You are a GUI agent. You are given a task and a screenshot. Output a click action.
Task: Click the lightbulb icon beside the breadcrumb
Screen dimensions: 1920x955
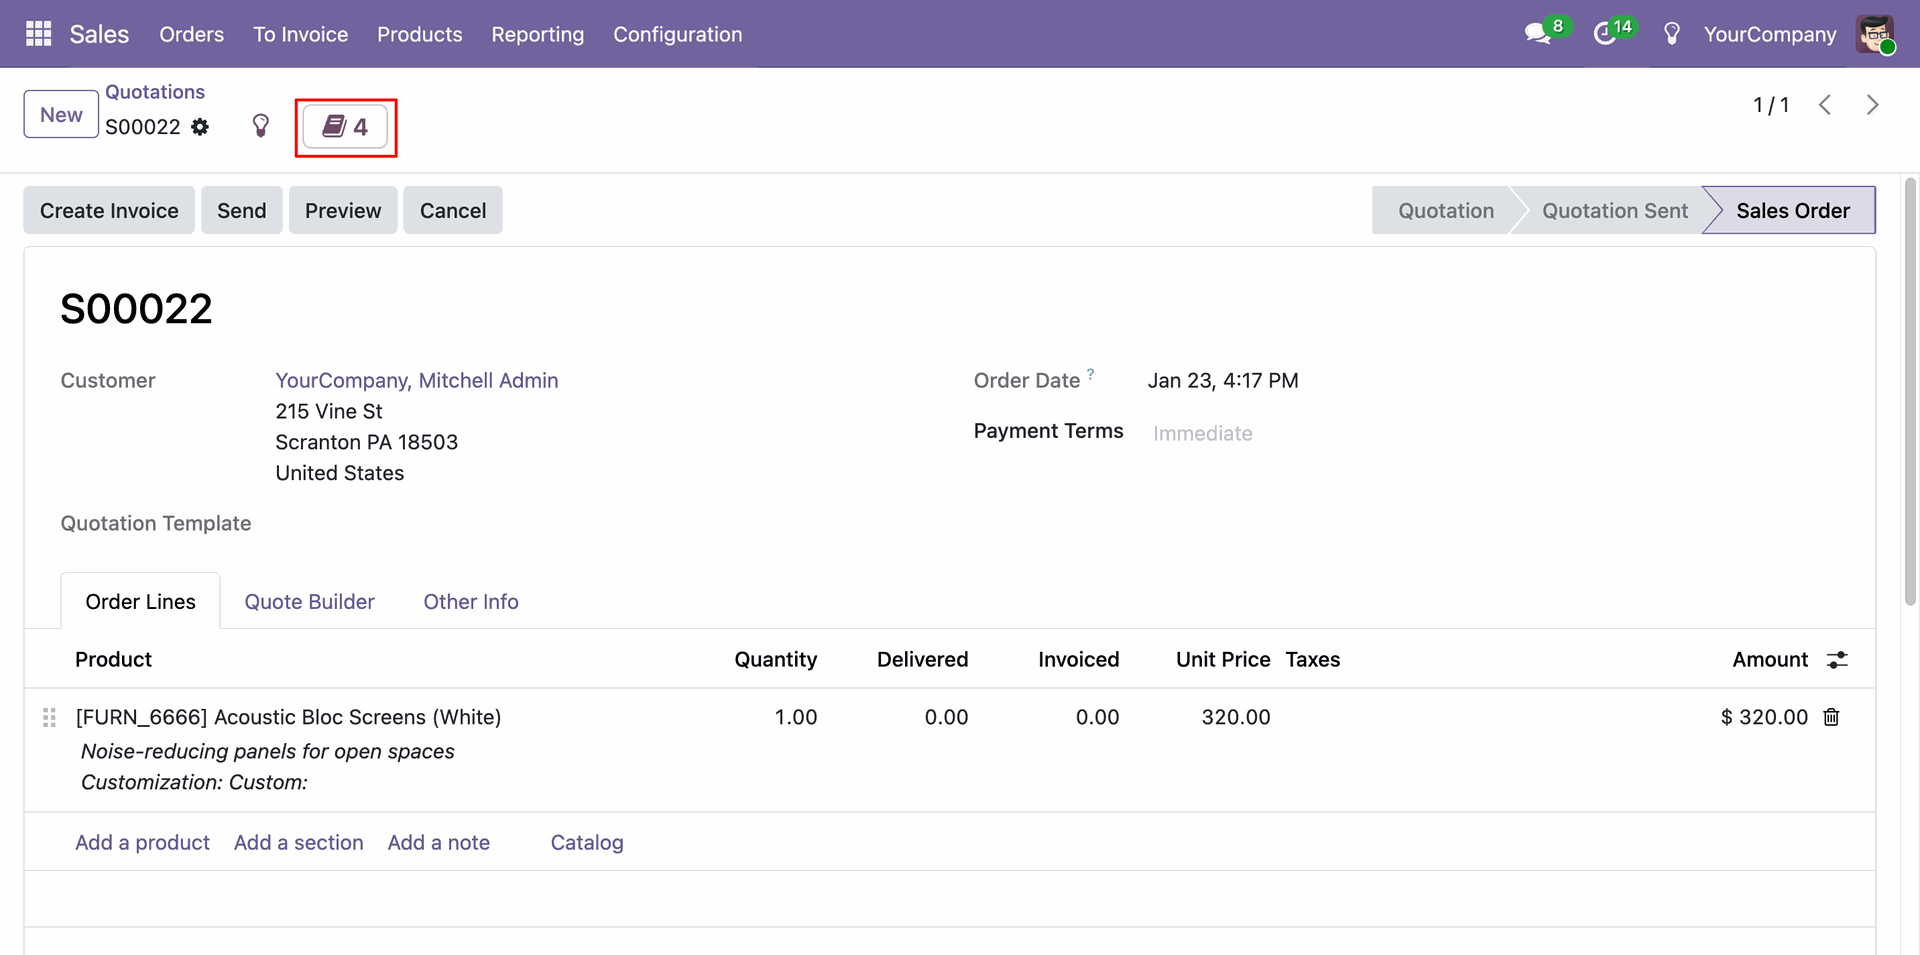point(261,126)
